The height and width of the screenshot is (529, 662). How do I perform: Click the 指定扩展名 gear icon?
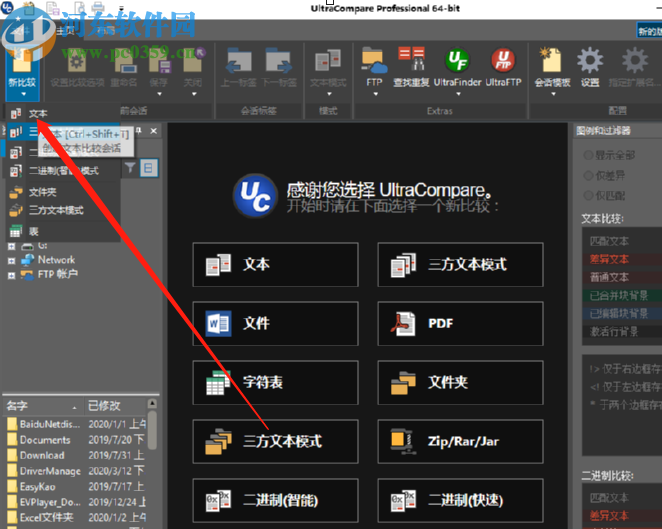tap(634, 60)
